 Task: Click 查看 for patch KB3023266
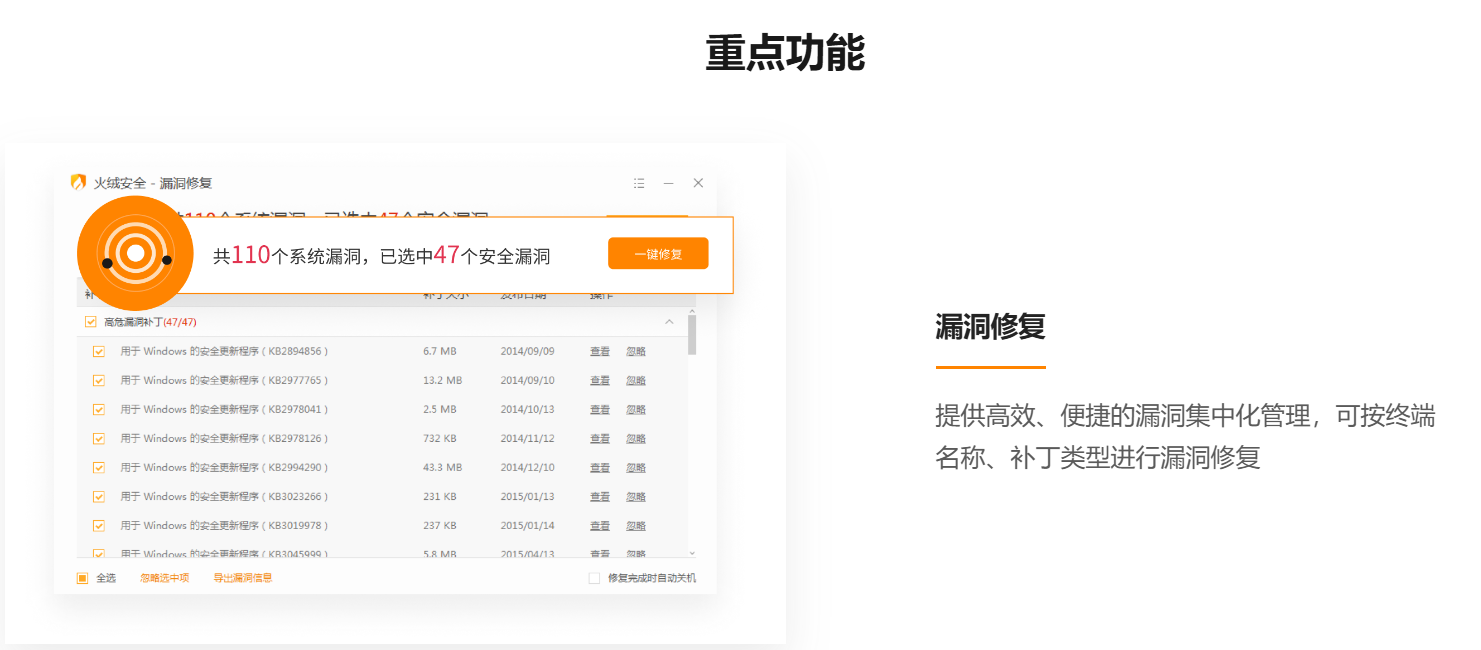[600, 497]
